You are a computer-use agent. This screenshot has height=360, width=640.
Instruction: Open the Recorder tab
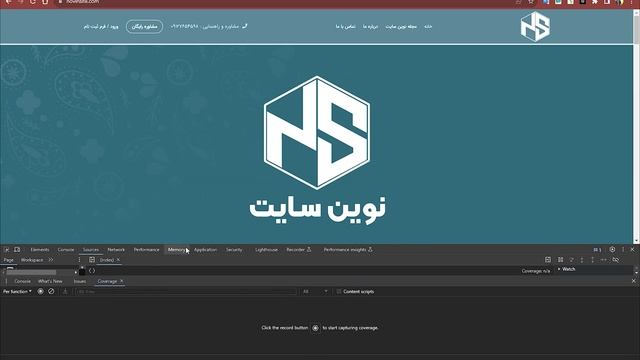pyautogui.click(x=298, y=250)
